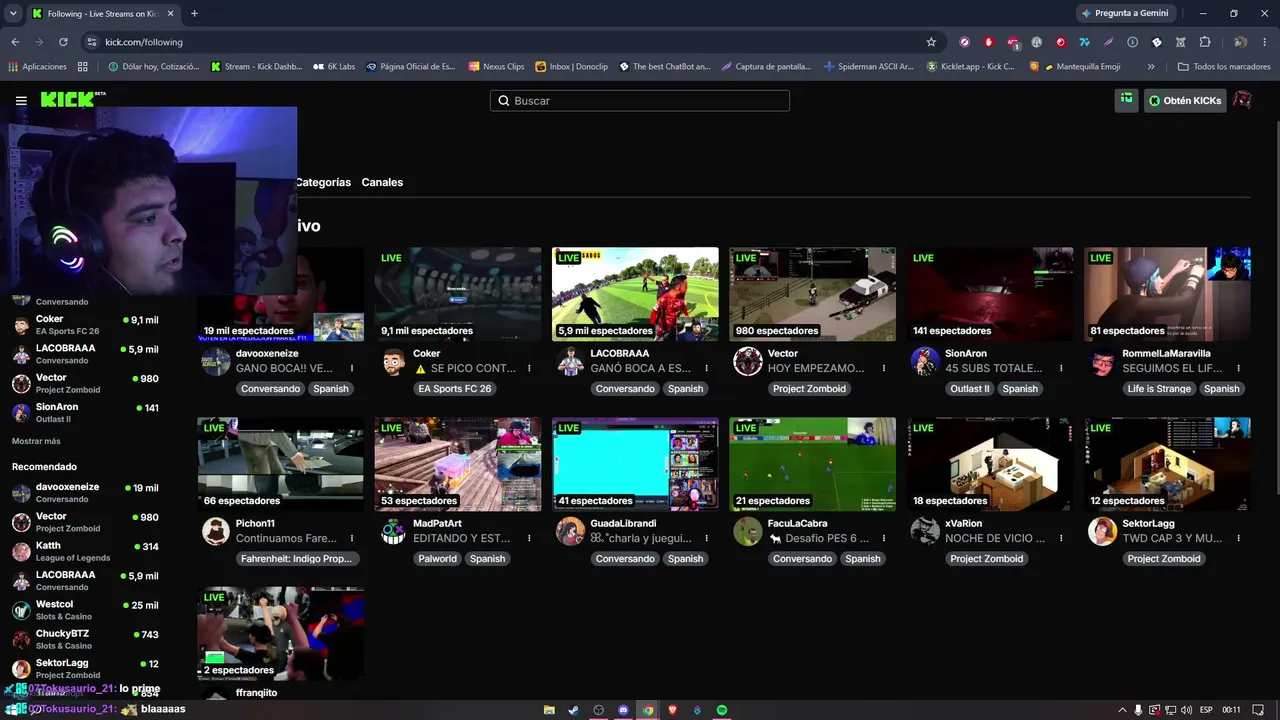Open the Kick hamburger sidebar menu
Viewport: 1280px width, 720px height.
21,101
